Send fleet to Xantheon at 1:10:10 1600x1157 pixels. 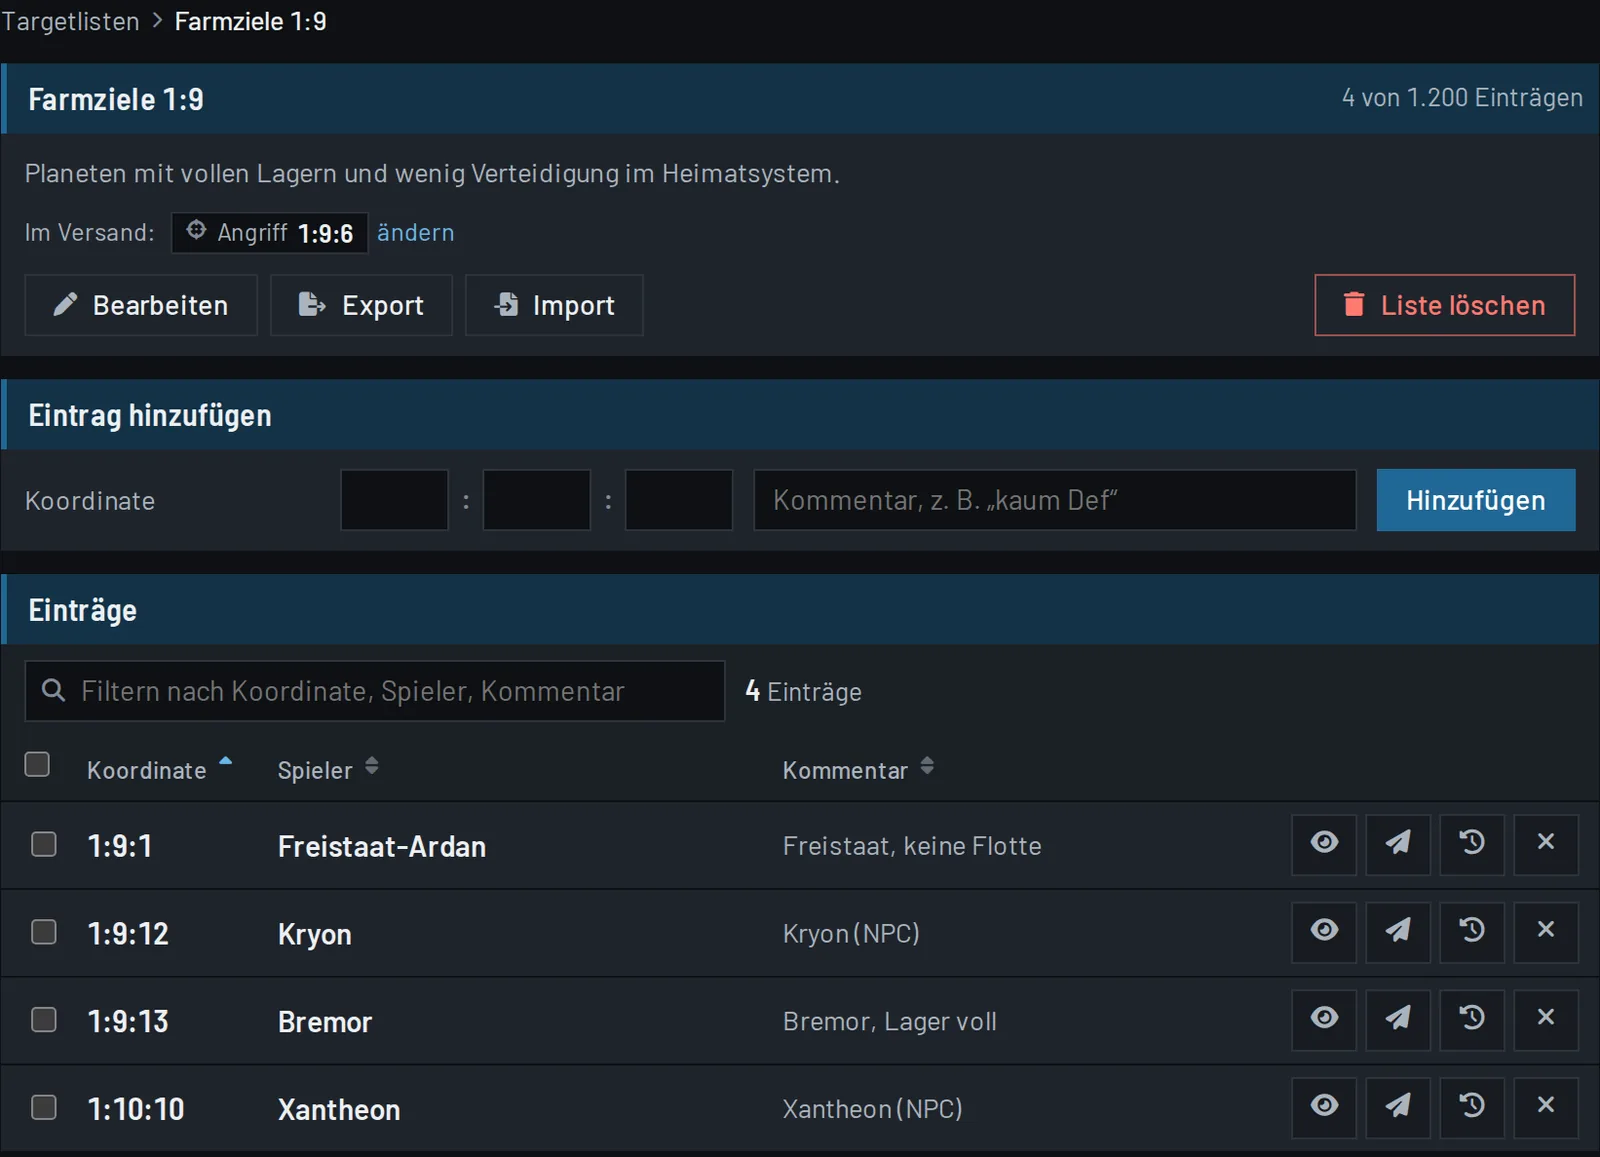tap(1398, 1108)
